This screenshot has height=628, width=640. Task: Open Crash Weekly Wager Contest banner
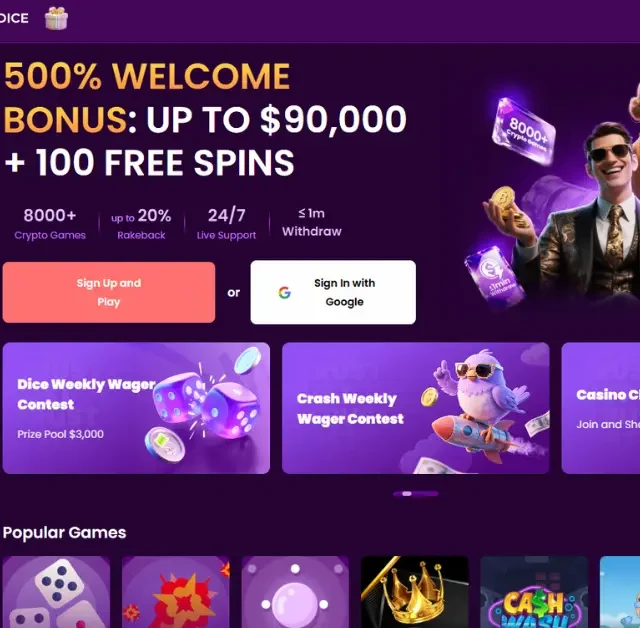(416, 408)
